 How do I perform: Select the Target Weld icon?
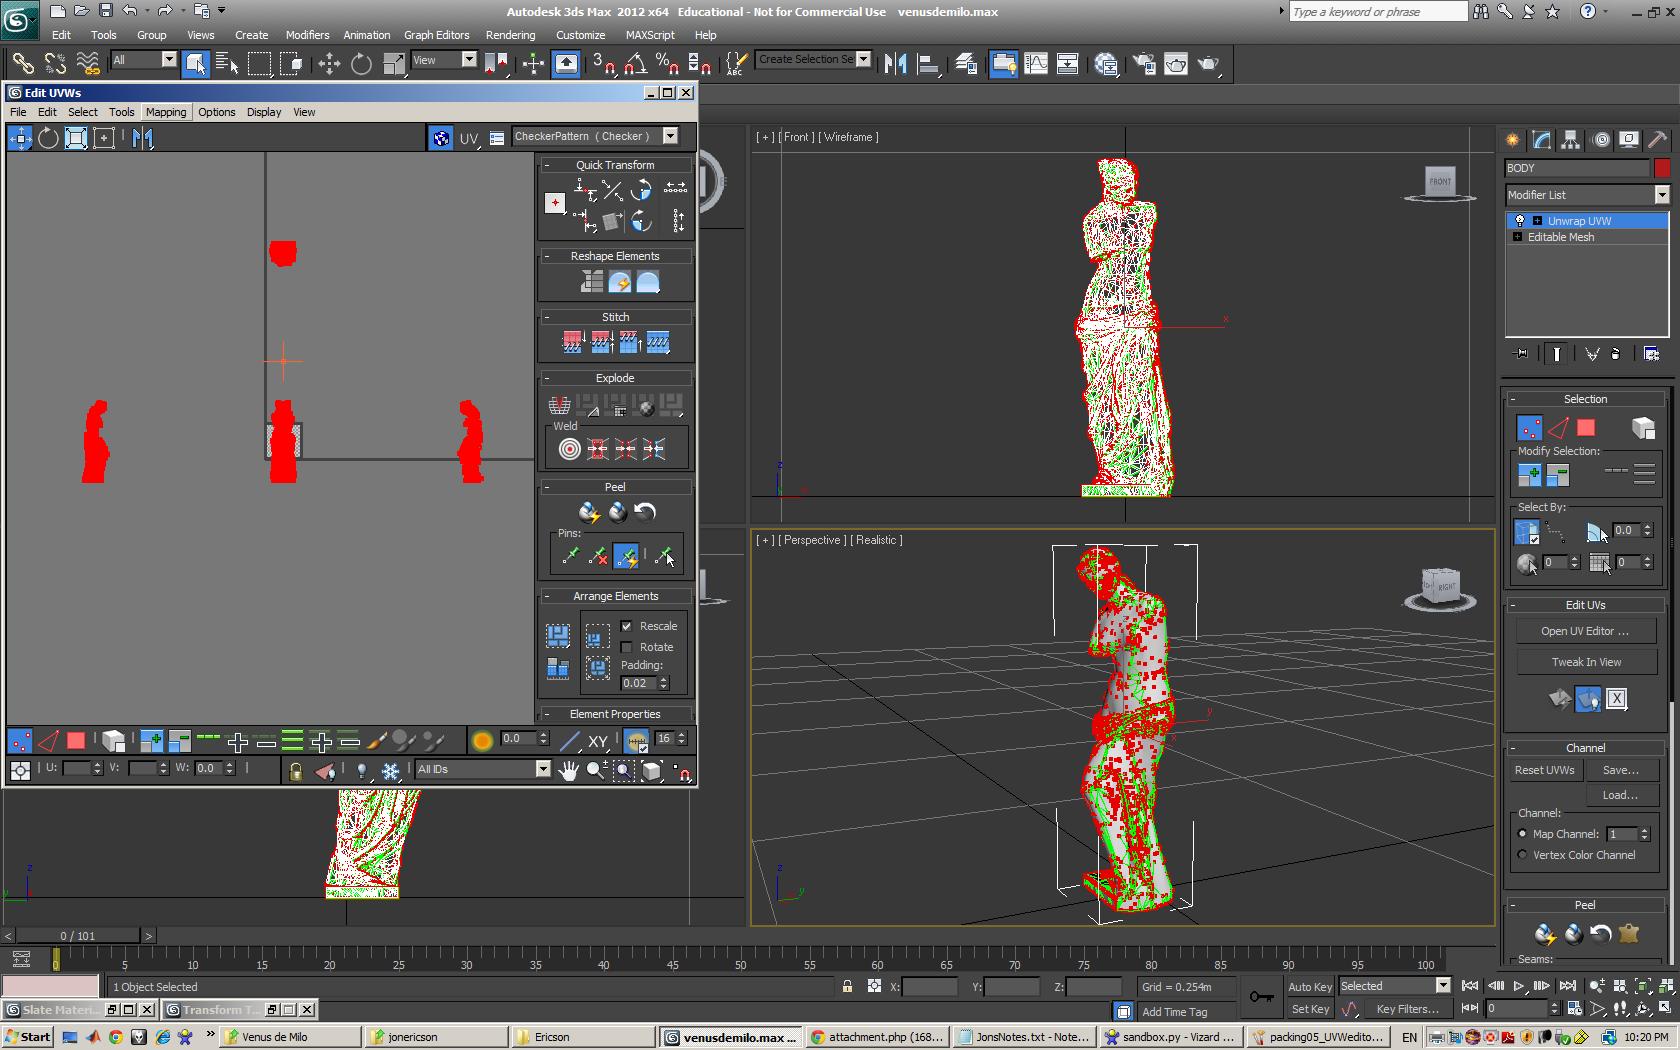(569, 449)
